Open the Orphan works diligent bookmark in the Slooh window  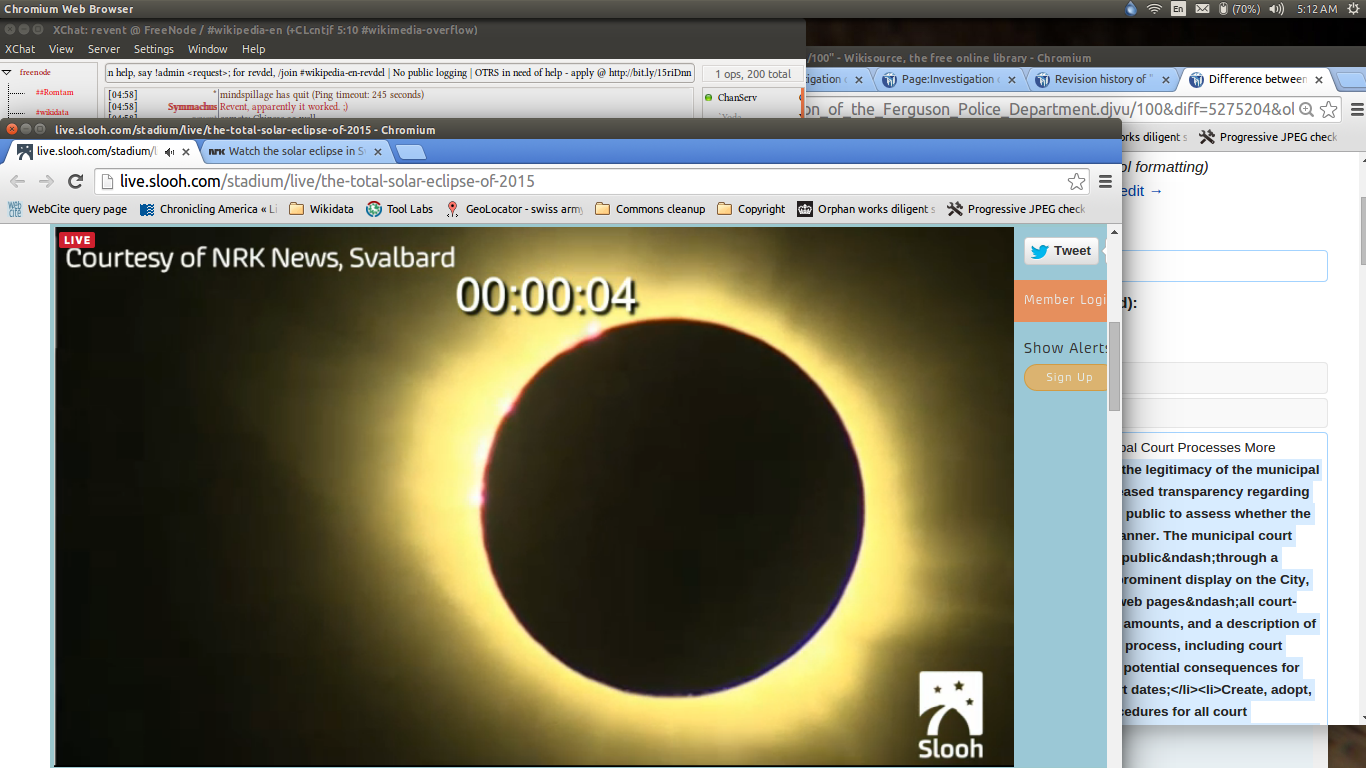tap(866, 209)
